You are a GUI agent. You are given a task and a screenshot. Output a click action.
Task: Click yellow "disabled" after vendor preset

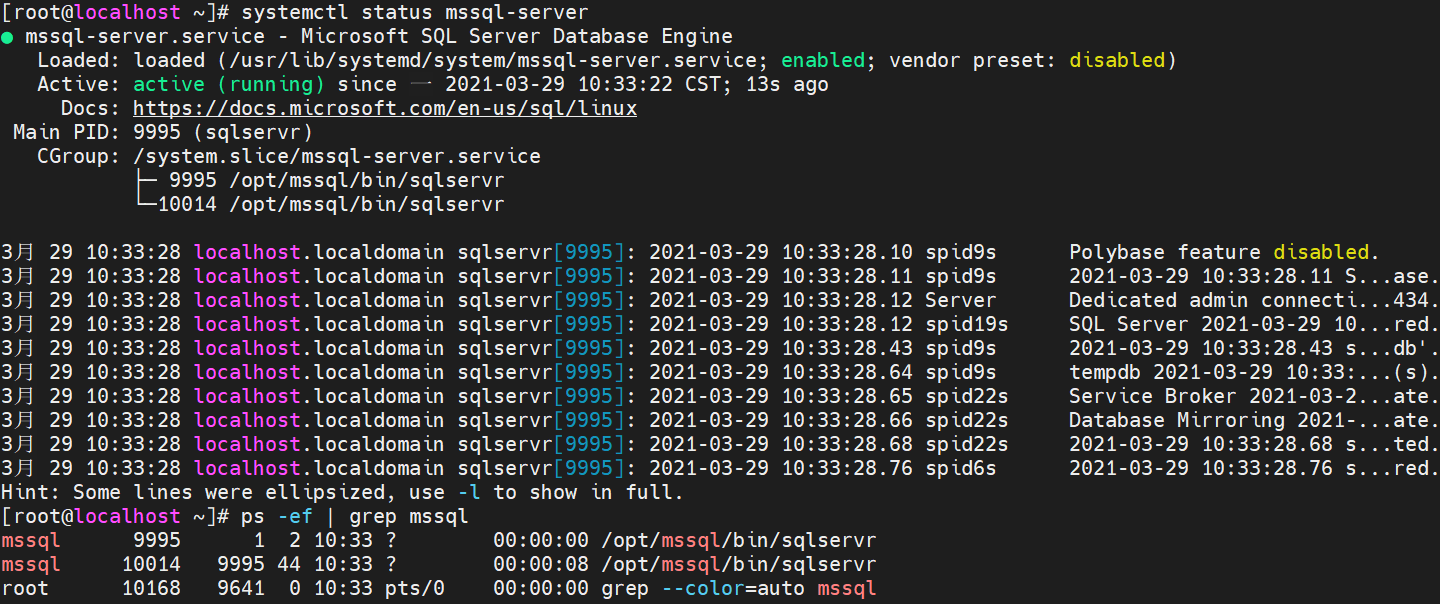[x=1117, y=60]
